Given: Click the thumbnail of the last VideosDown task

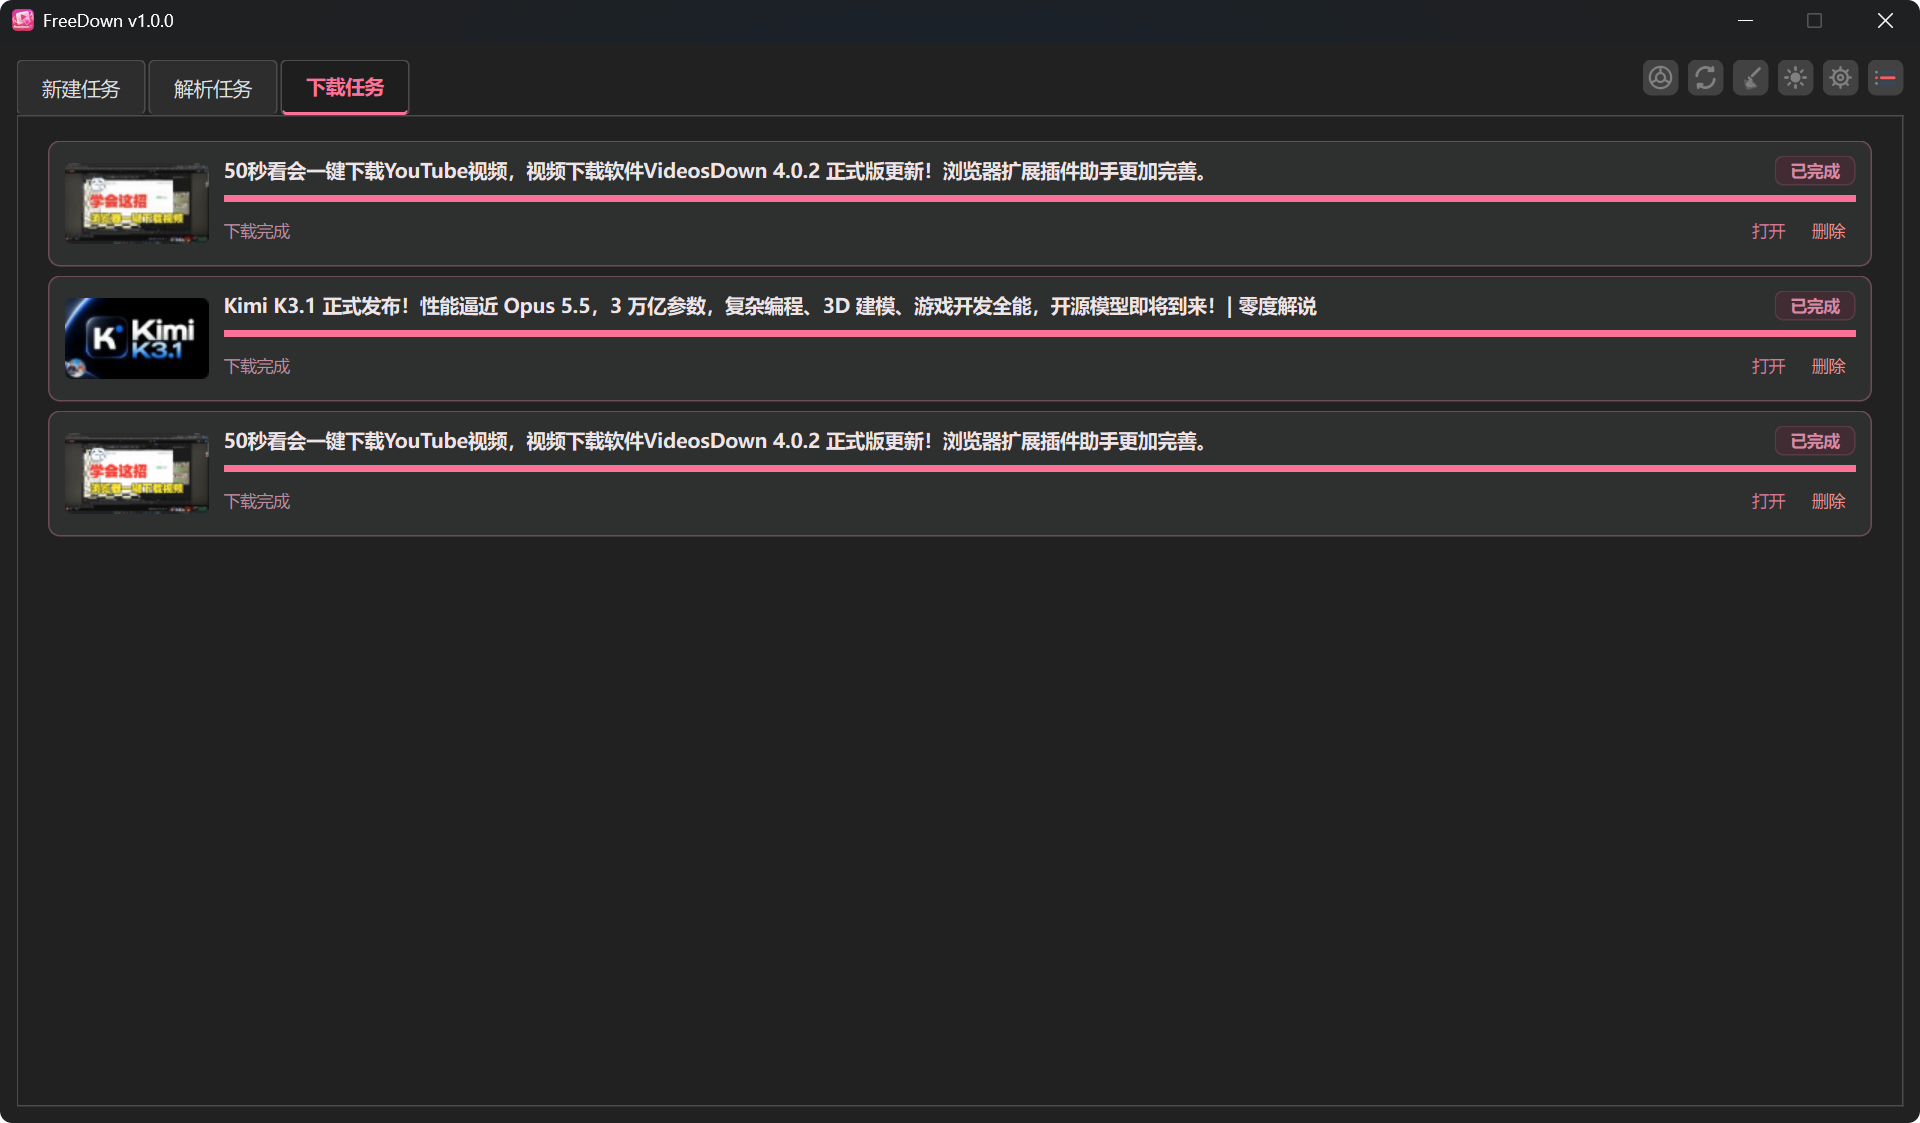Looking at the screenshot, I should click(137, 473).
